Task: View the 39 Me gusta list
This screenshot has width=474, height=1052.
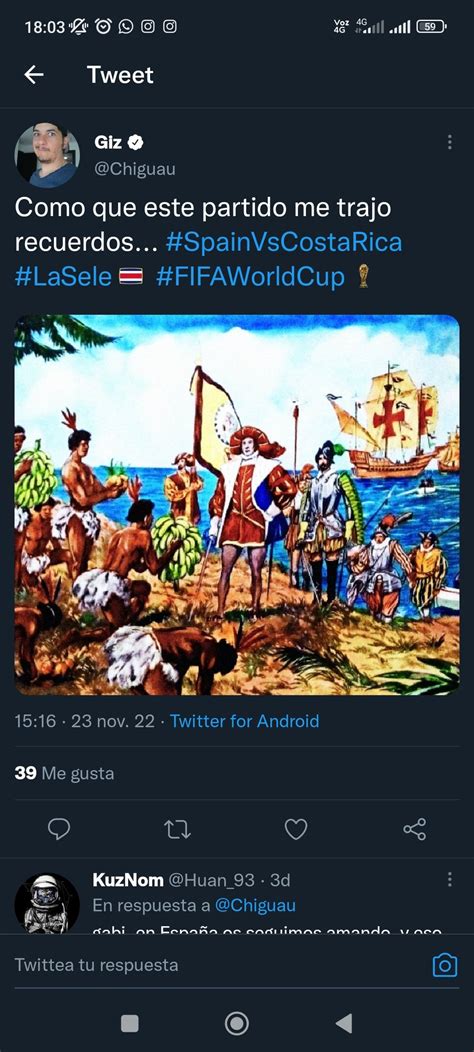Action: tap(64, 774)
